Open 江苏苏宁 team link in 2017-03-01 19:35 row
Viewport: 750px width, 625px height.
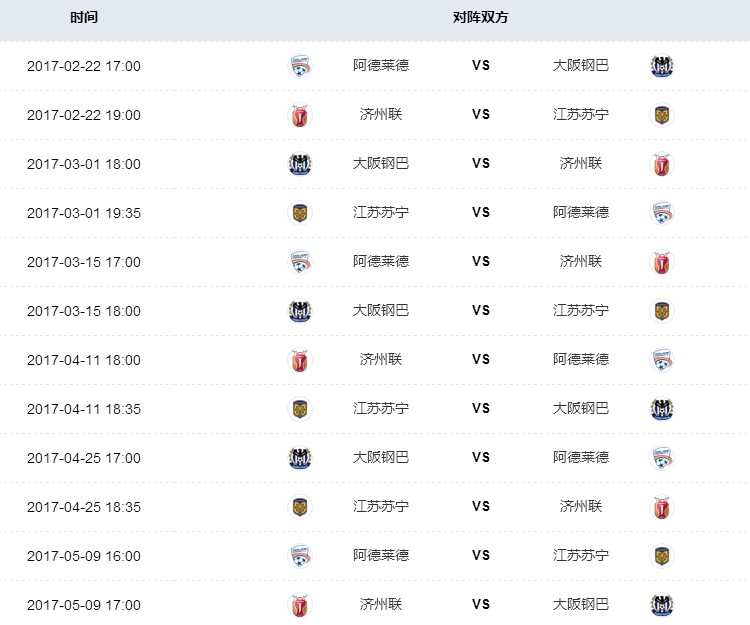point(381,212)
